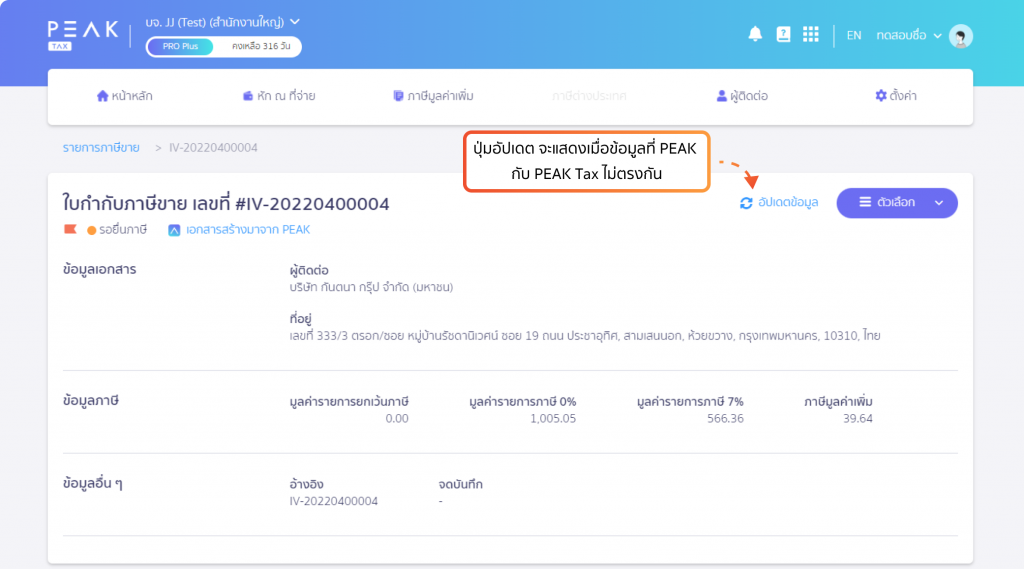Go to หน้าหลัก tab
Screen dimensions: 1024x569
[125, 96]
